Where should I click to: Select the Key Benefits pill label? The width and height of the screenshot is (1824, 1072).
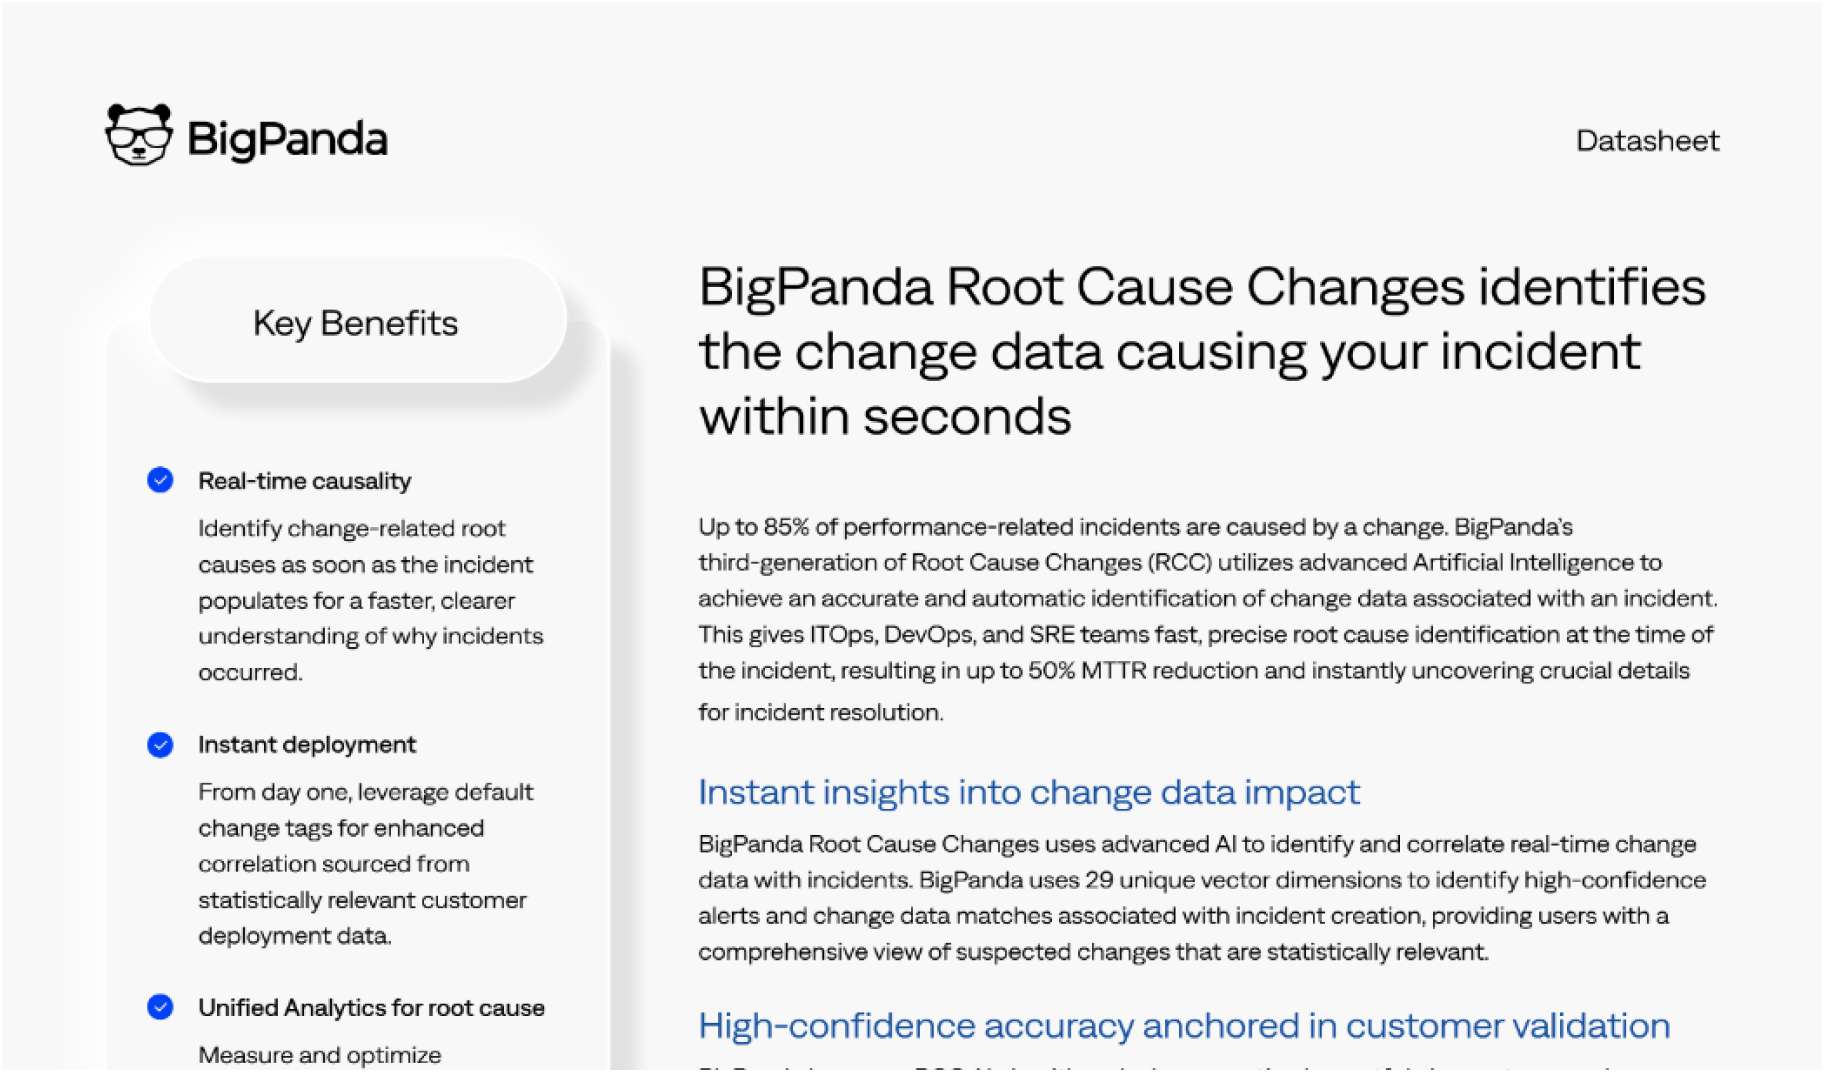point(356,323)
